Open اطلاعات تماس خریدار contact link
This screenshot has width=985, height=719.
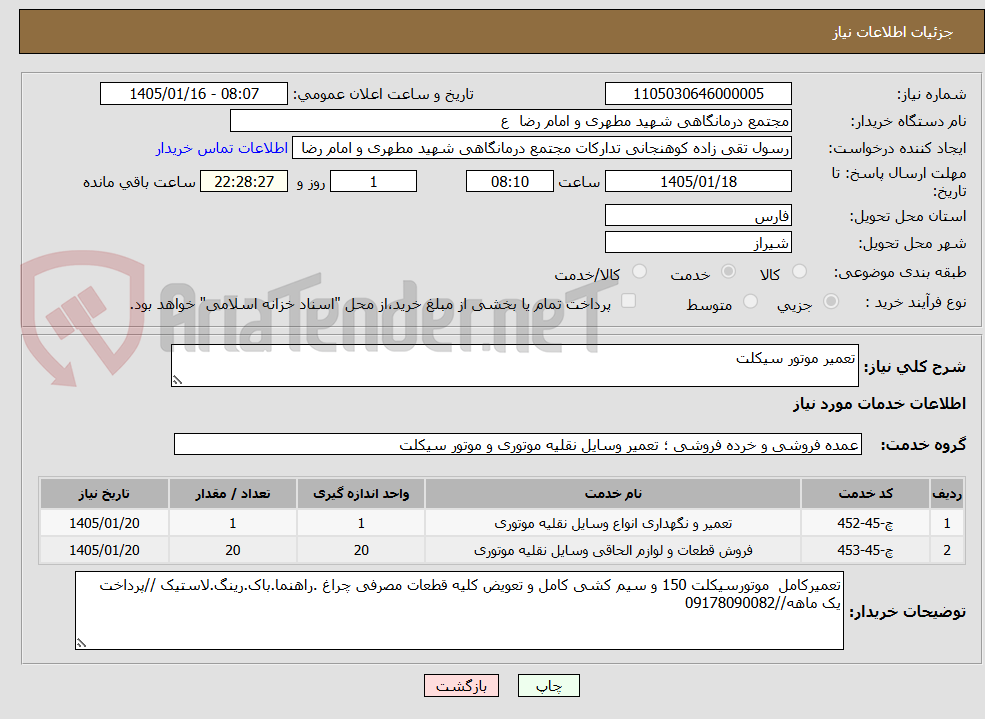(222, 148)
